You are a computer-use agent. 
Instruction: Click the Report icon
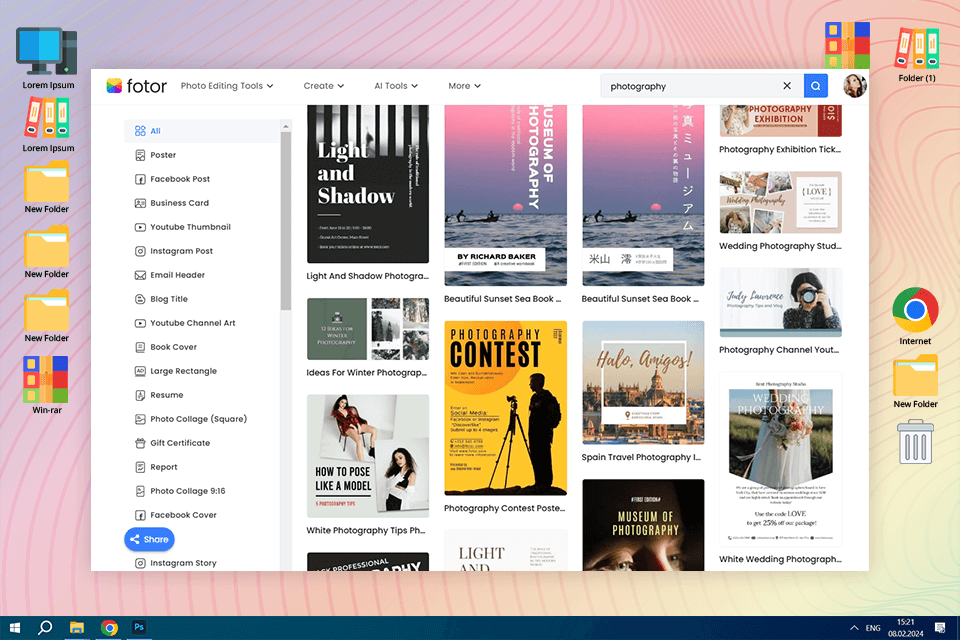140,467
